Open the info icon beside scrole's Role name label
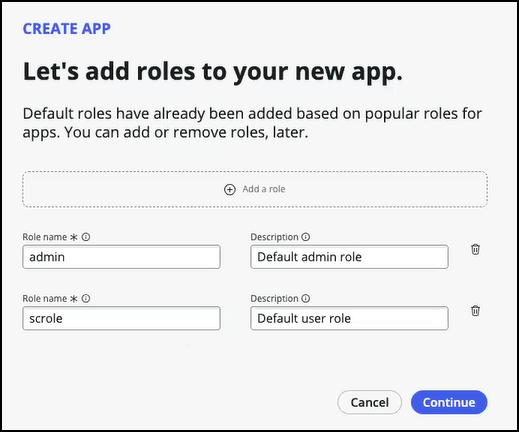 pyautogui.click(x=86, y=298)
